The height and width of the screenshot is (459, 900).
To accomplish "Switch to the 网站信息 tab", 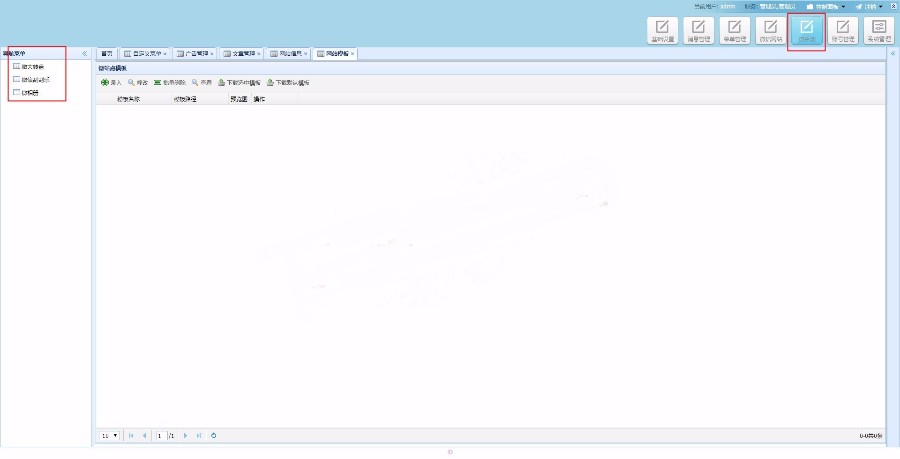I will coord(289,53).
